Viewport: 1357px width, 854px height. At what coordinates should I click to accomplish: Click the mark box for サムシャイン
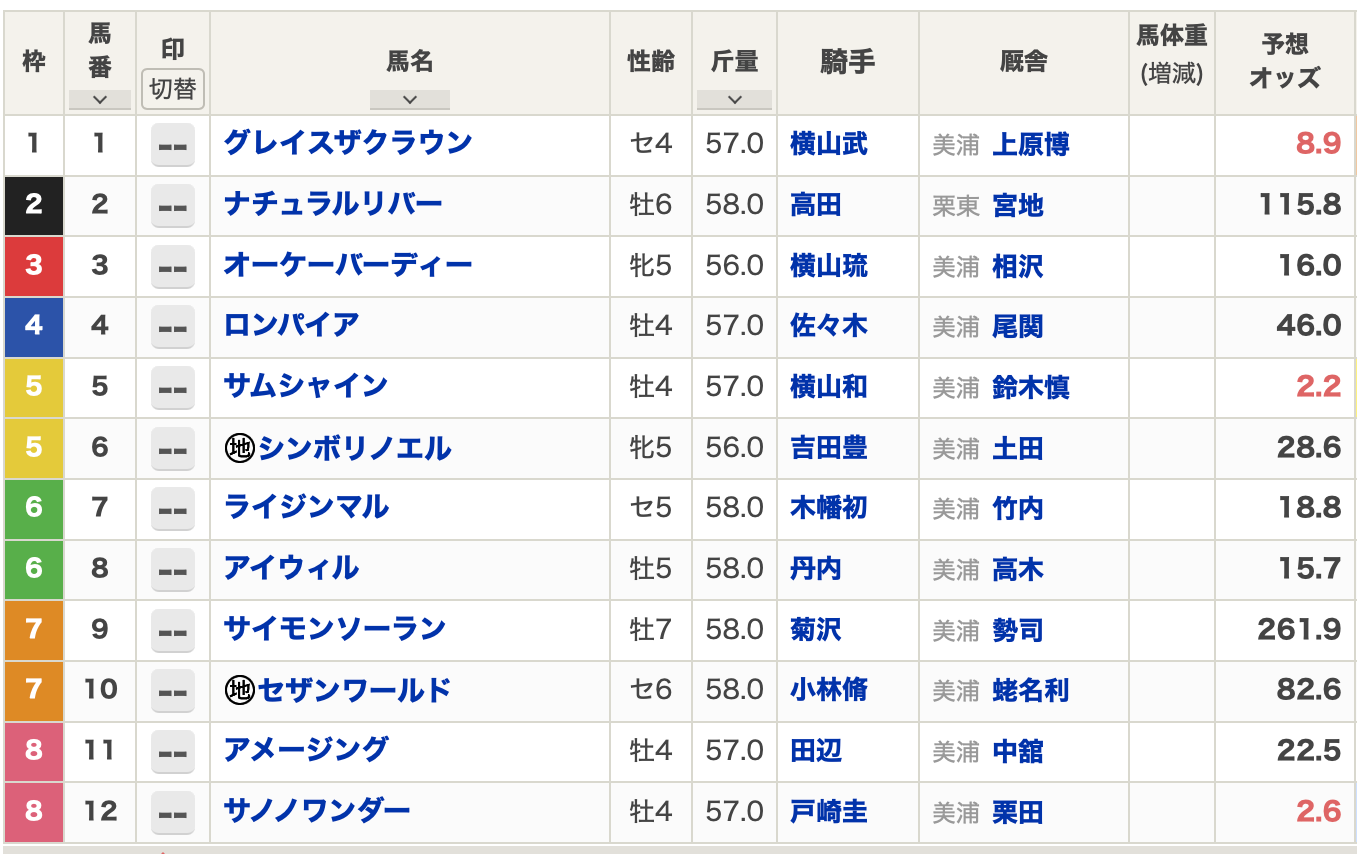click(x=173, y=388)
